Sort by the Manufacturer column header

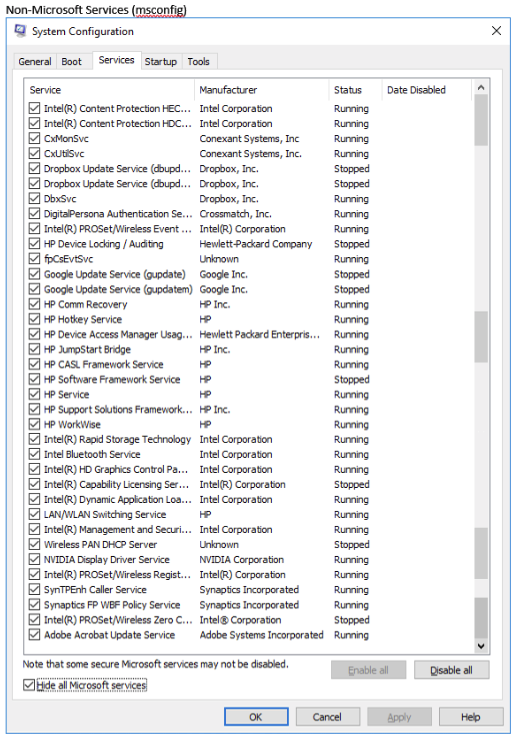pos(261,90)
